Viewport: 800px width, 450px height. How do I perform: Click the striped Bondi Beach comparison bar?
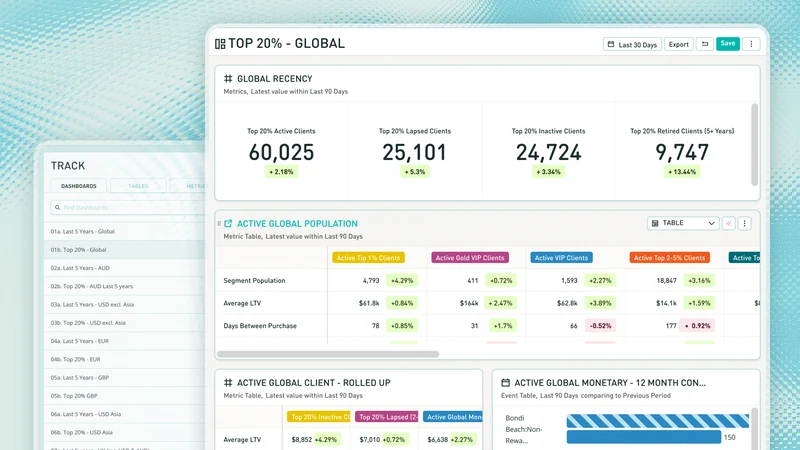658,420
